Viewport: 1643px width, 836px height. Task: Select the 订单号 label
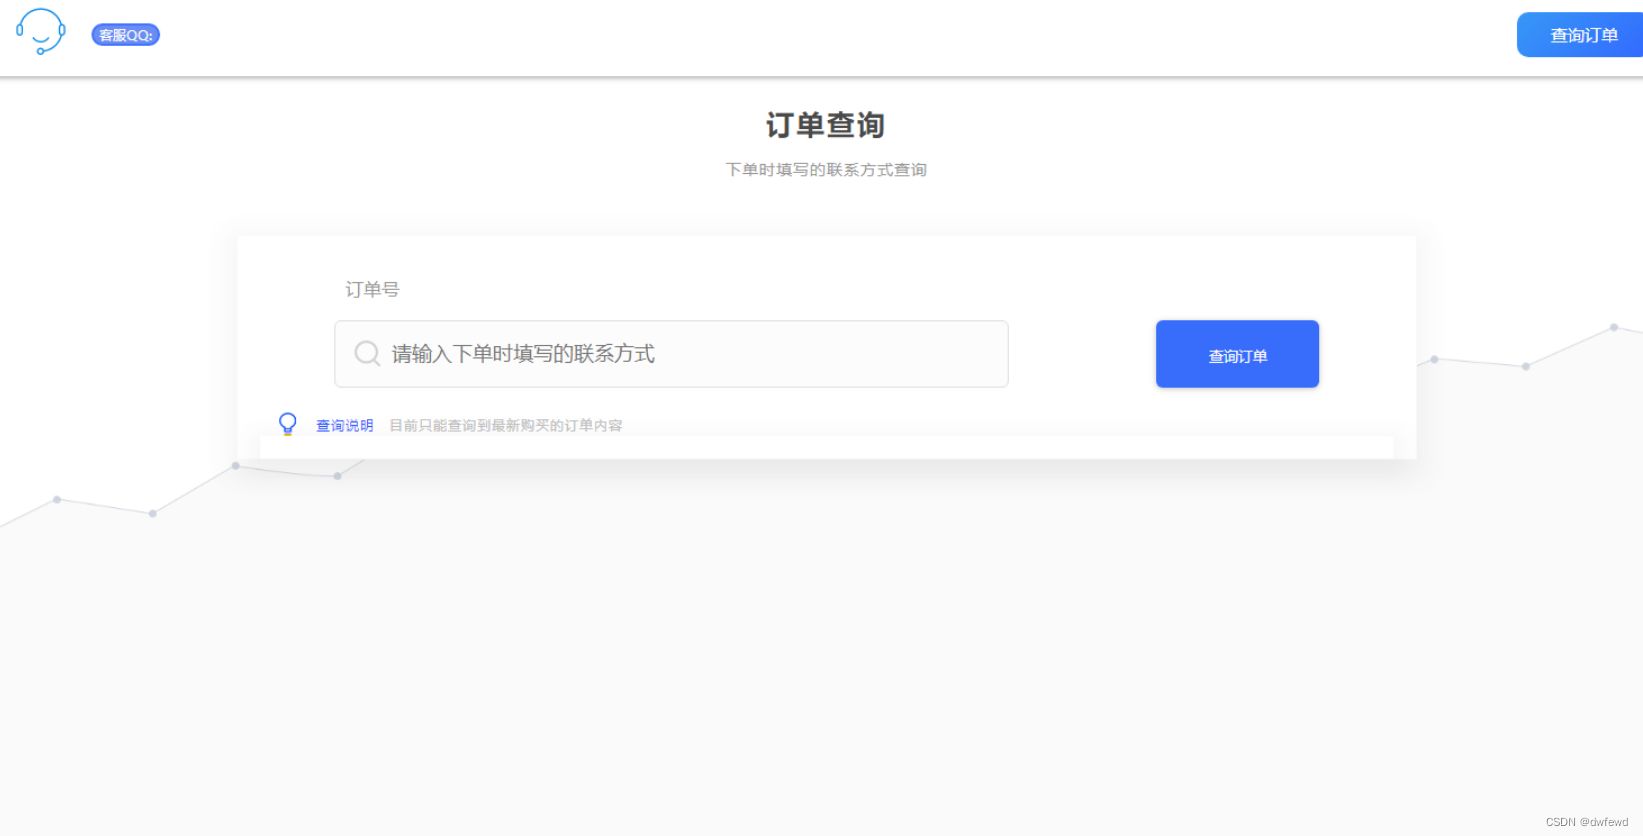pyautogui.click(x=372, y=290)
